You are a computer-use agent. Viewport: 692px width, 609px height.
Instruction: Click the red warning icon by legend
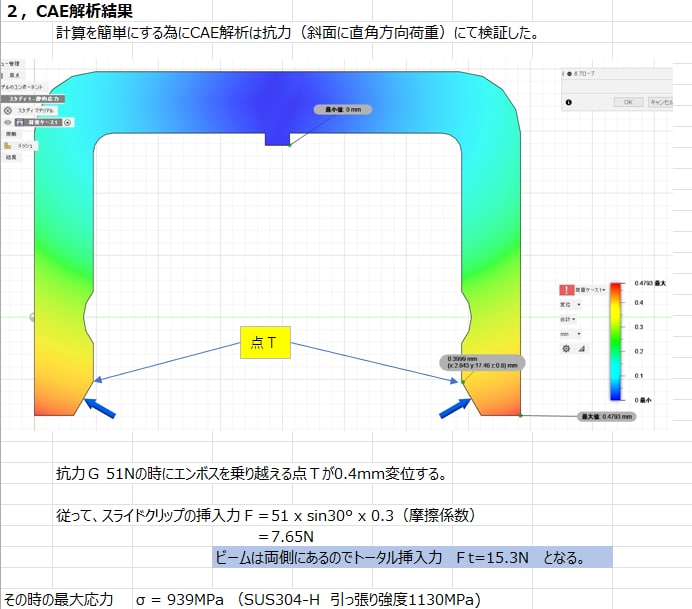coord(567,290)
